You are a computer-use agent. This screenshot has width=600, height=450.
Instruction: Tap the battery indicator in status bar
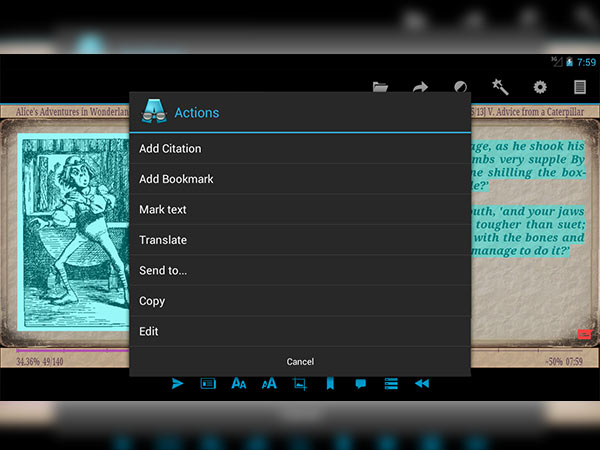(x=569, y=62)
